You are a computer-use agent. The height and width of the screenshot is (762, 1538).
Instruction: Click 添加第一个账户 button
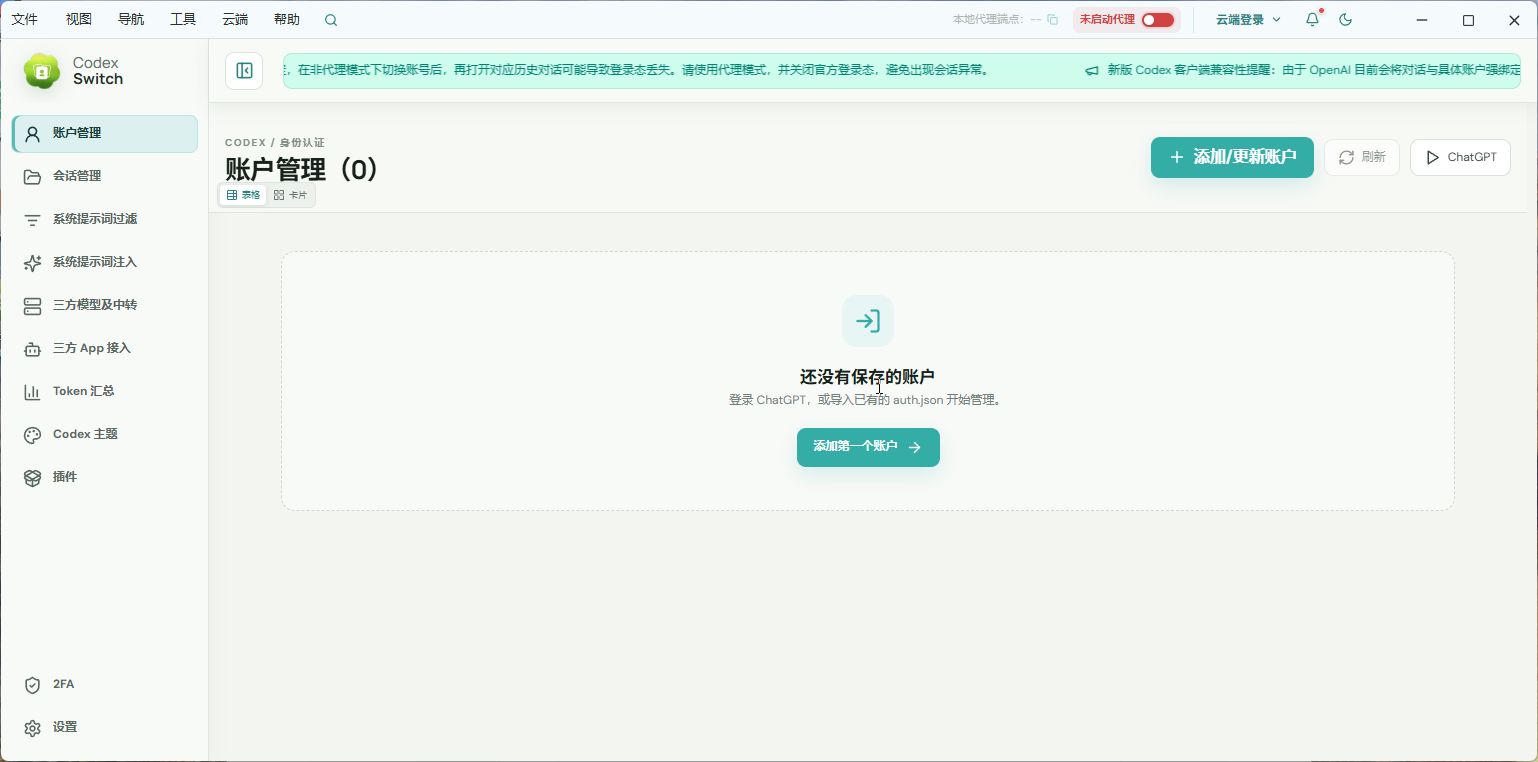click(x=868, y=447)
